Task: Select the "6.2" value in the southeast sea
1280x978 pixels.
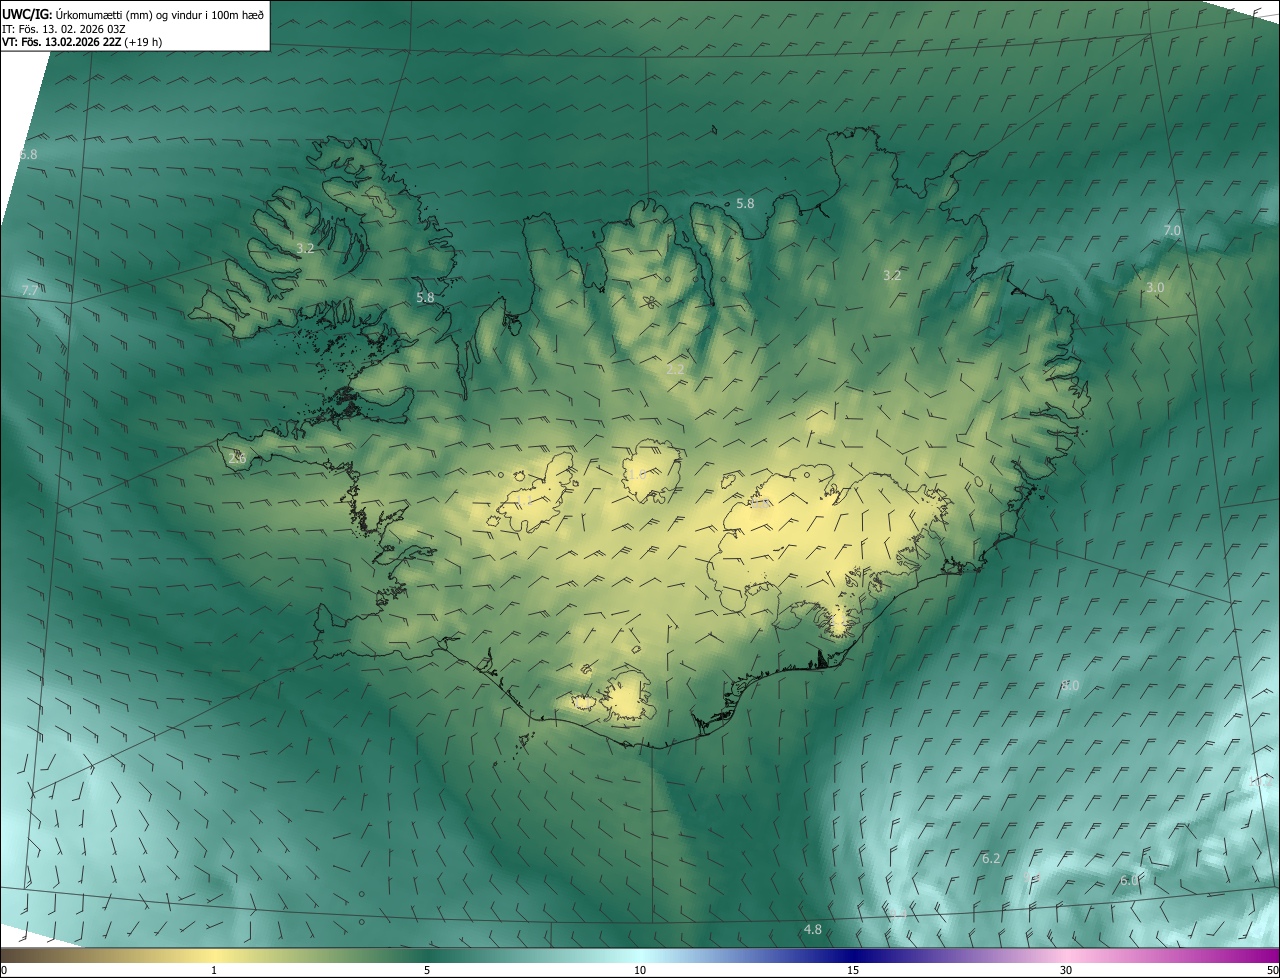Action: coord(991,858)
